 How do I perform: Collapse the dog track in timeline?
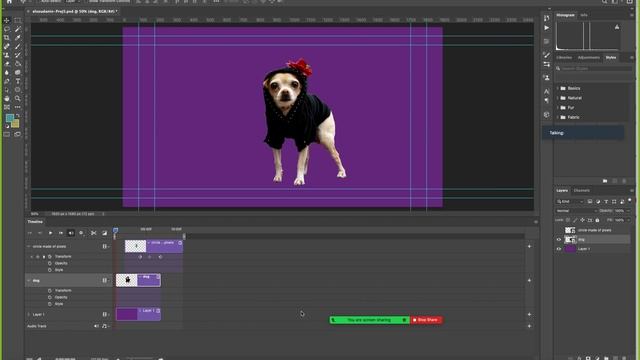(29, 280)
